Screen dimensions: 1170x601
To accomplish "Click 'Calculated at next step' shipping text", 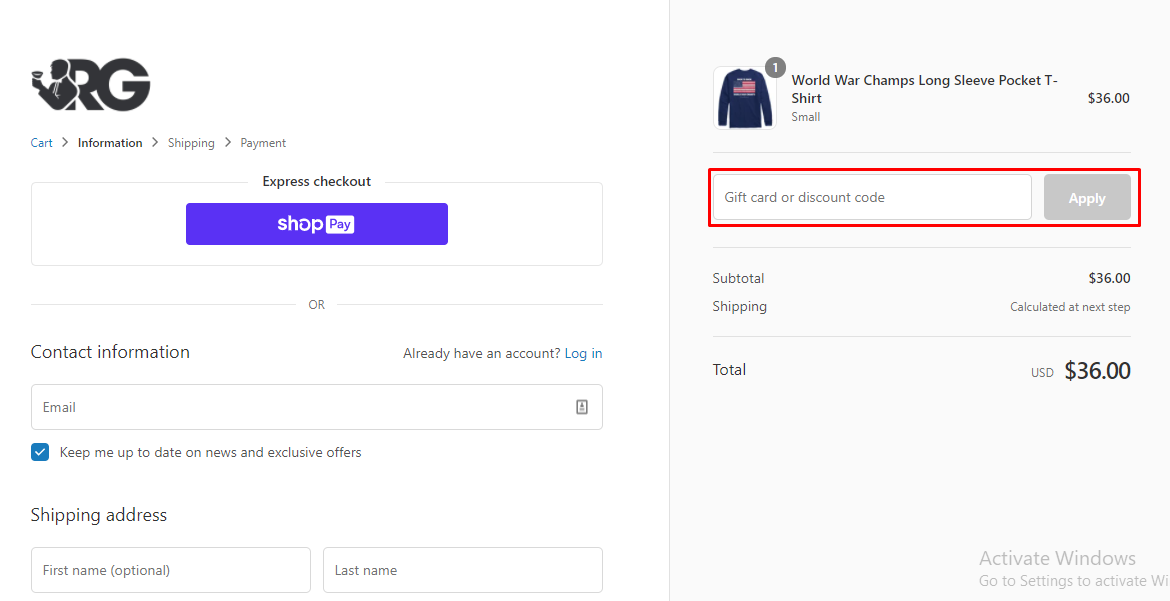I will click(1070, 307).
